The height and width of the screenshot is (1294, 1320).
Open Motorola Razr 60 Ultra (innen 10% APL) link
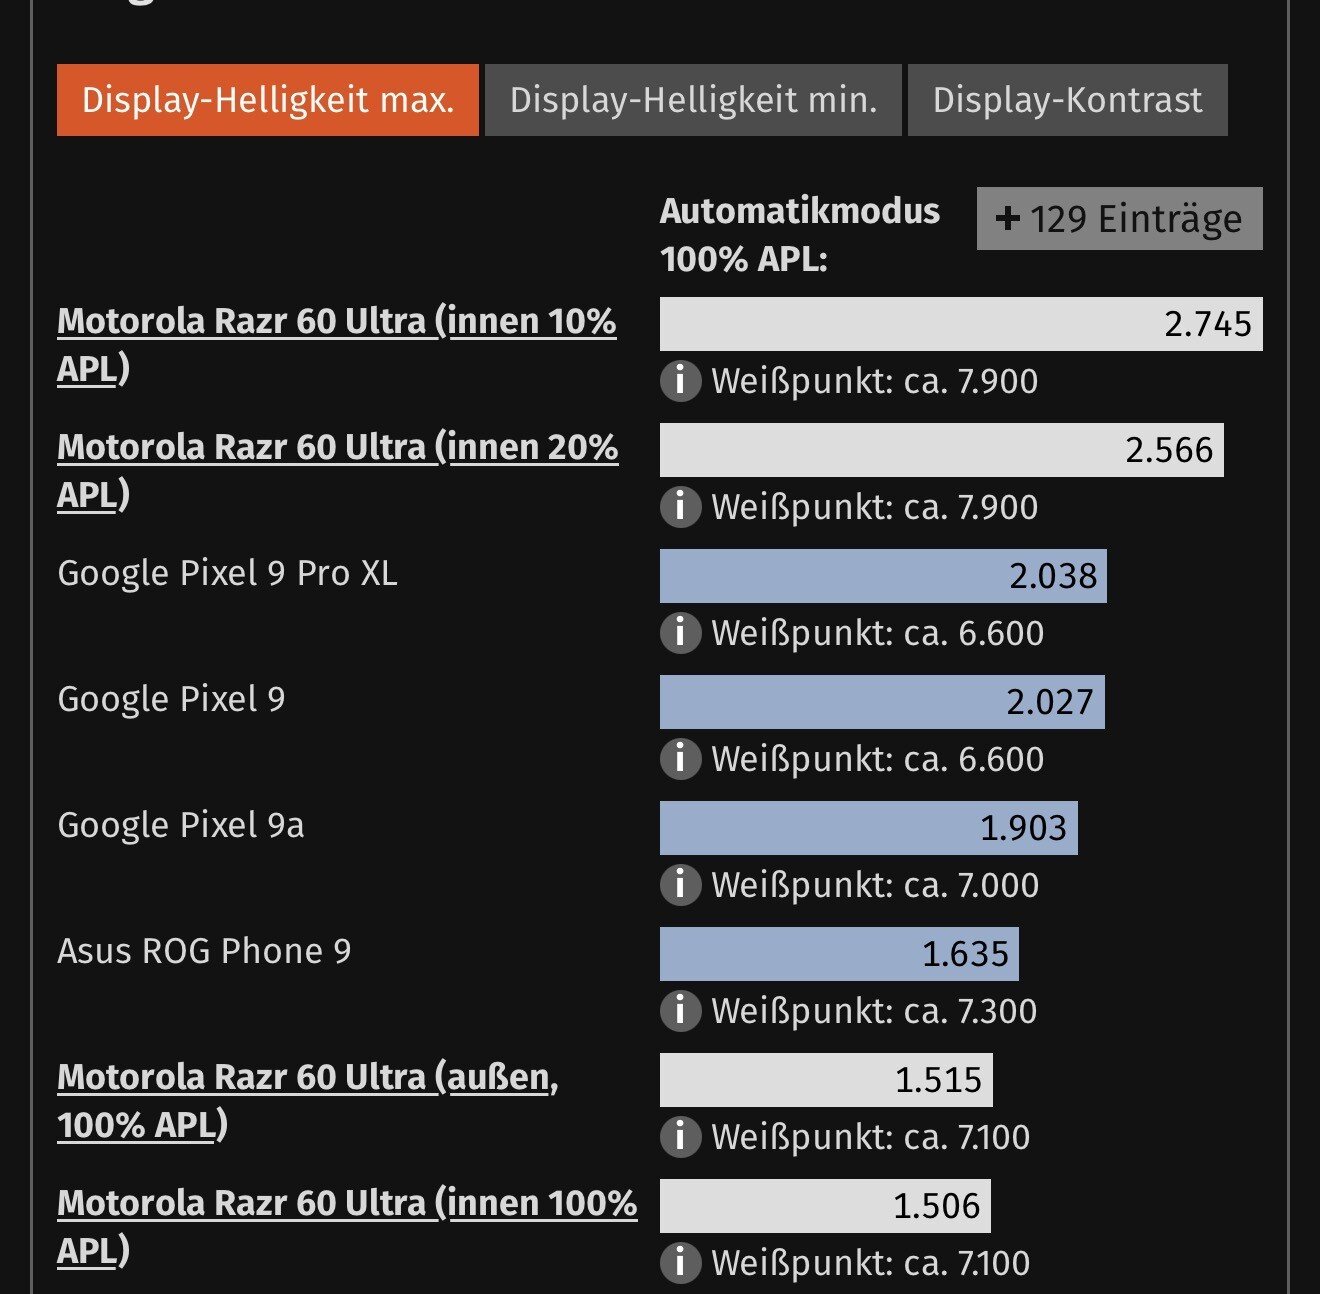336,322
